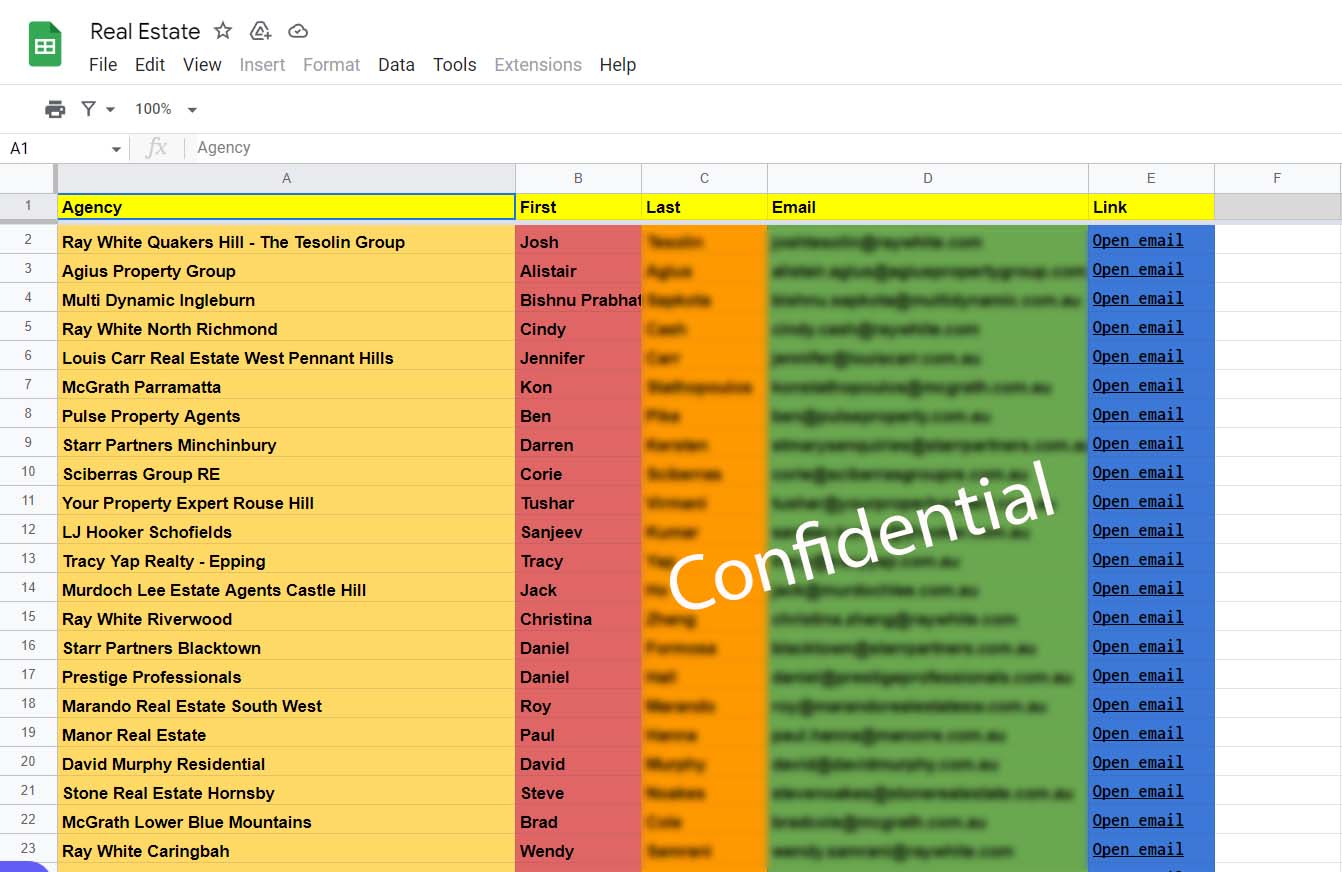Open the Help menu
The height and width of the screenshot is (872, 1342).
tap(618, 65)
